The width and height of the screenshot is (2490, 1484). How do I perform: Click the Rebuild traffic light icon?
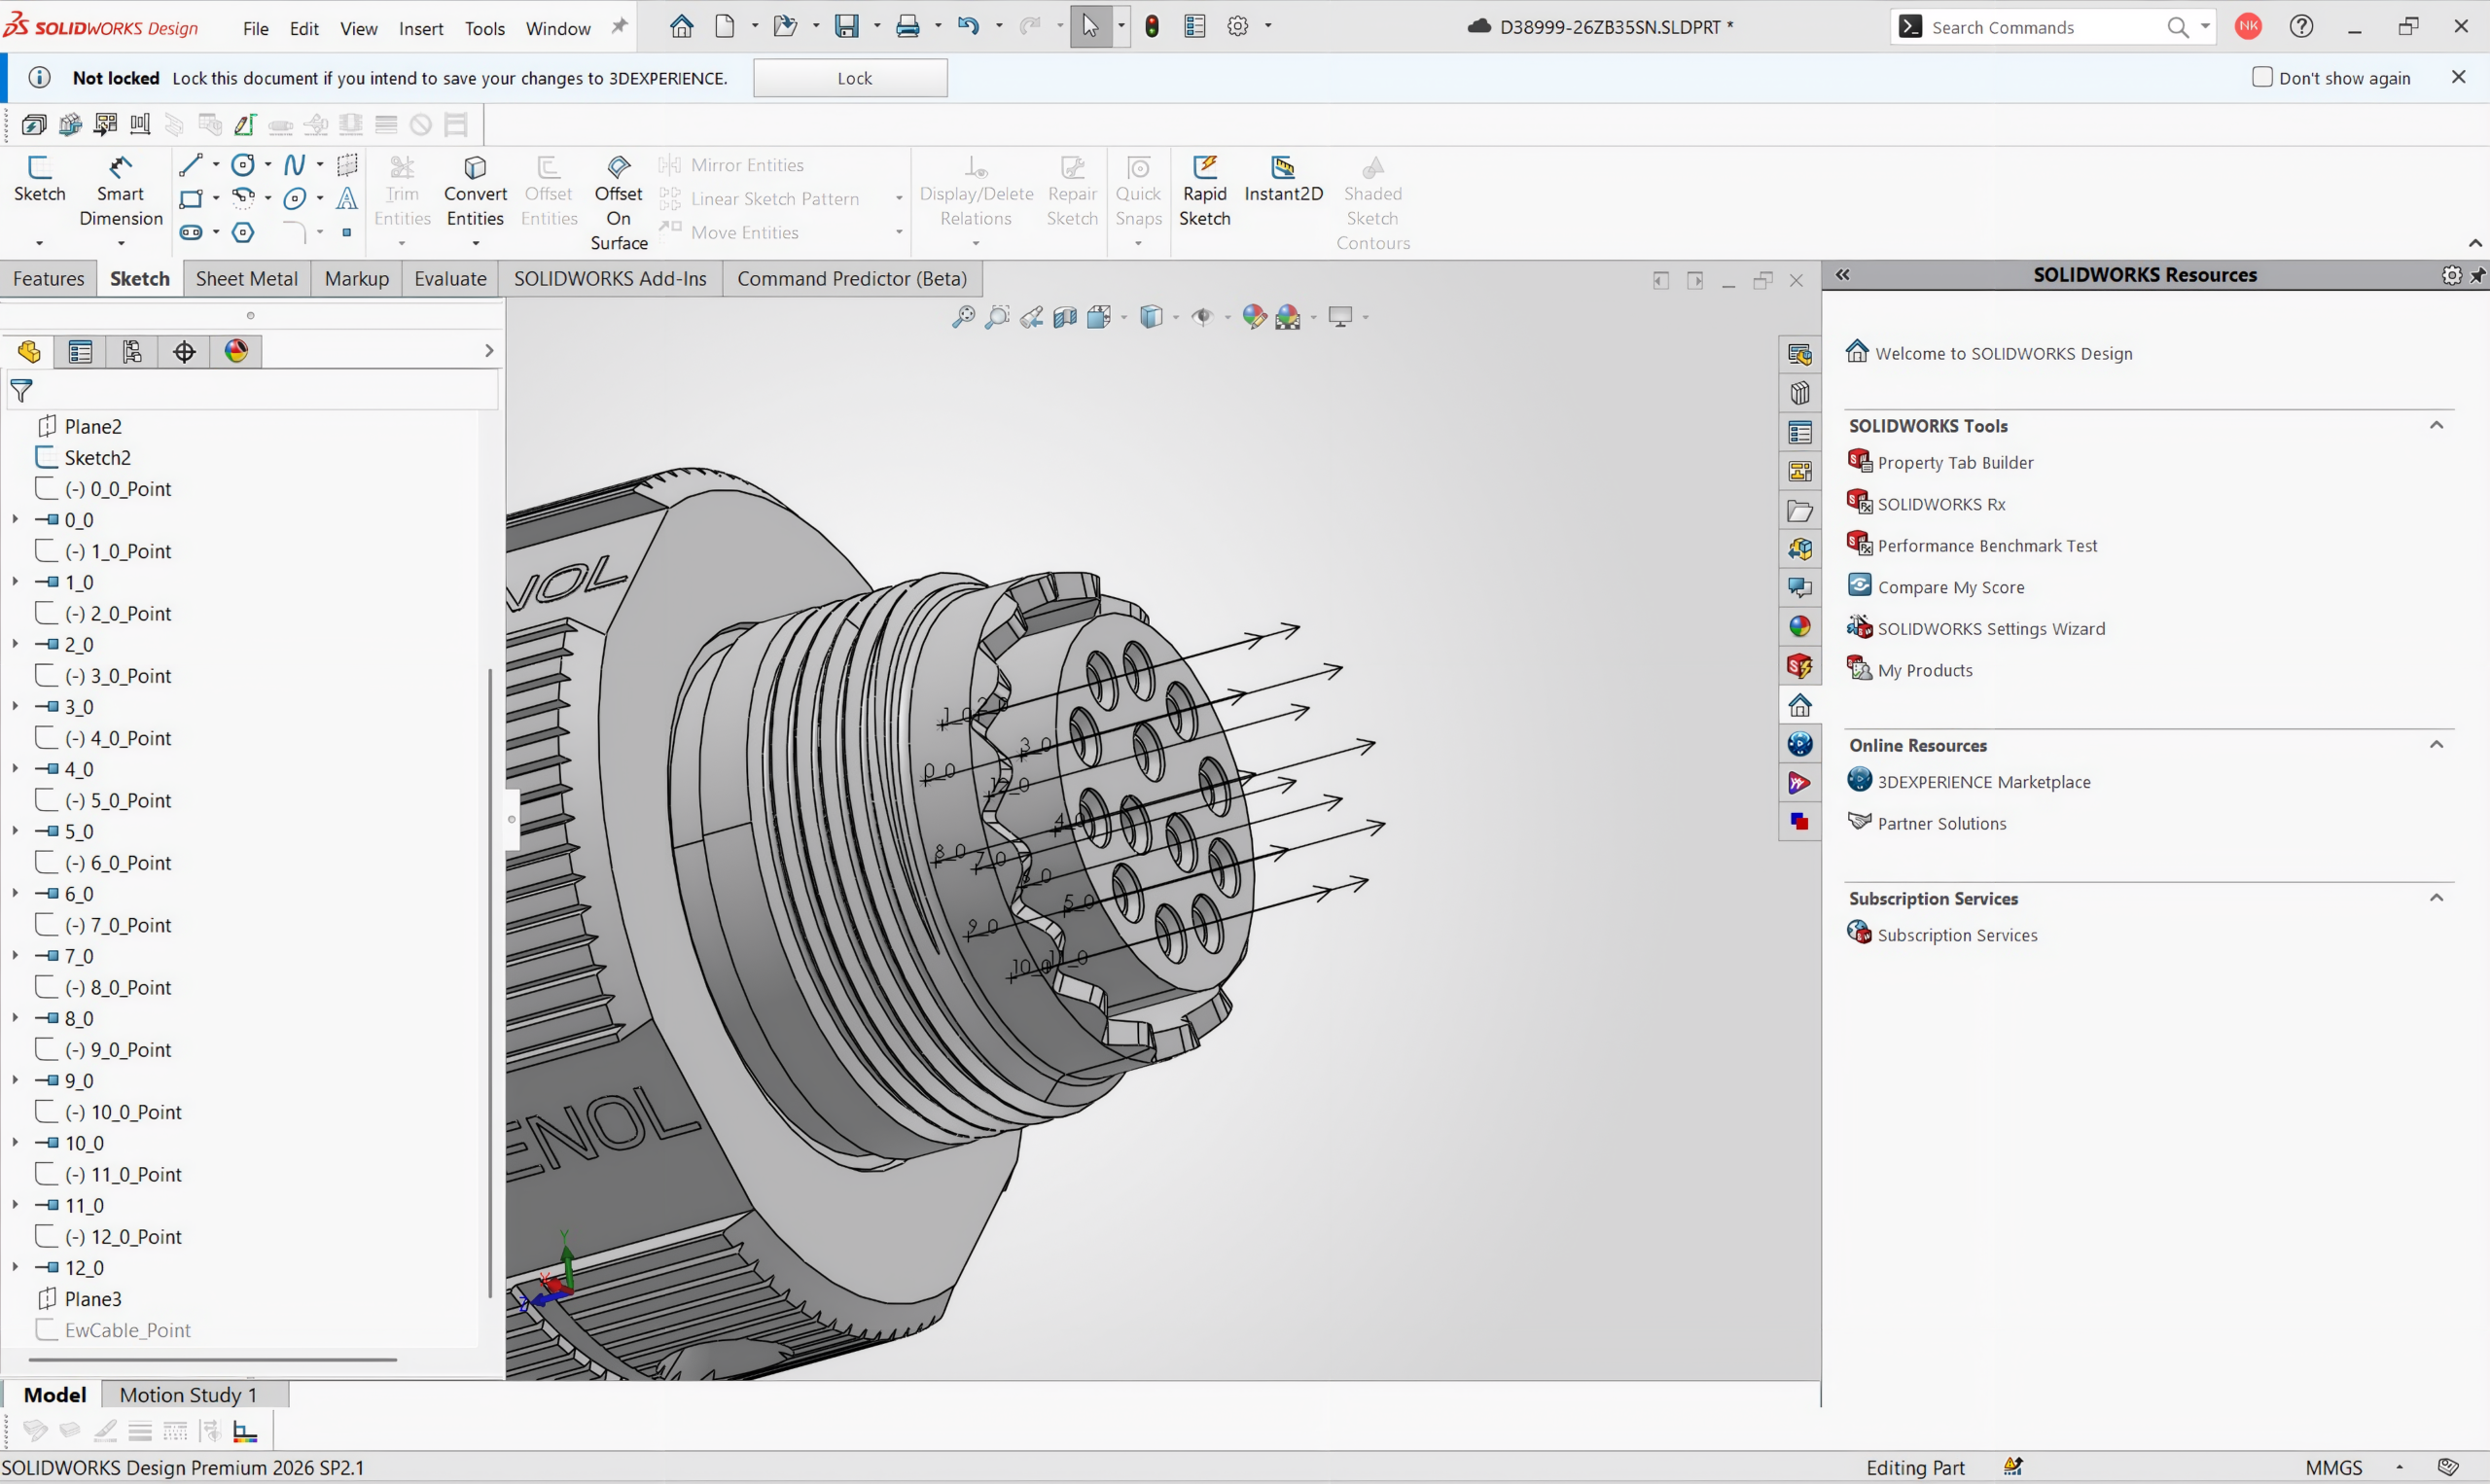click(x=1152, y=27)
